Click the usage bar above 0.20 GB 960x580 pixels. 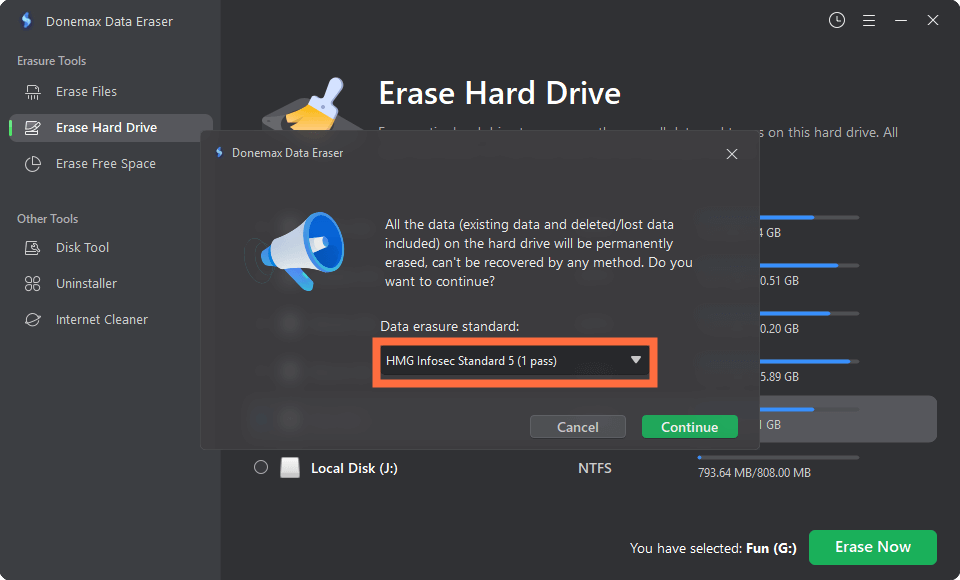[x=809, y=314]
